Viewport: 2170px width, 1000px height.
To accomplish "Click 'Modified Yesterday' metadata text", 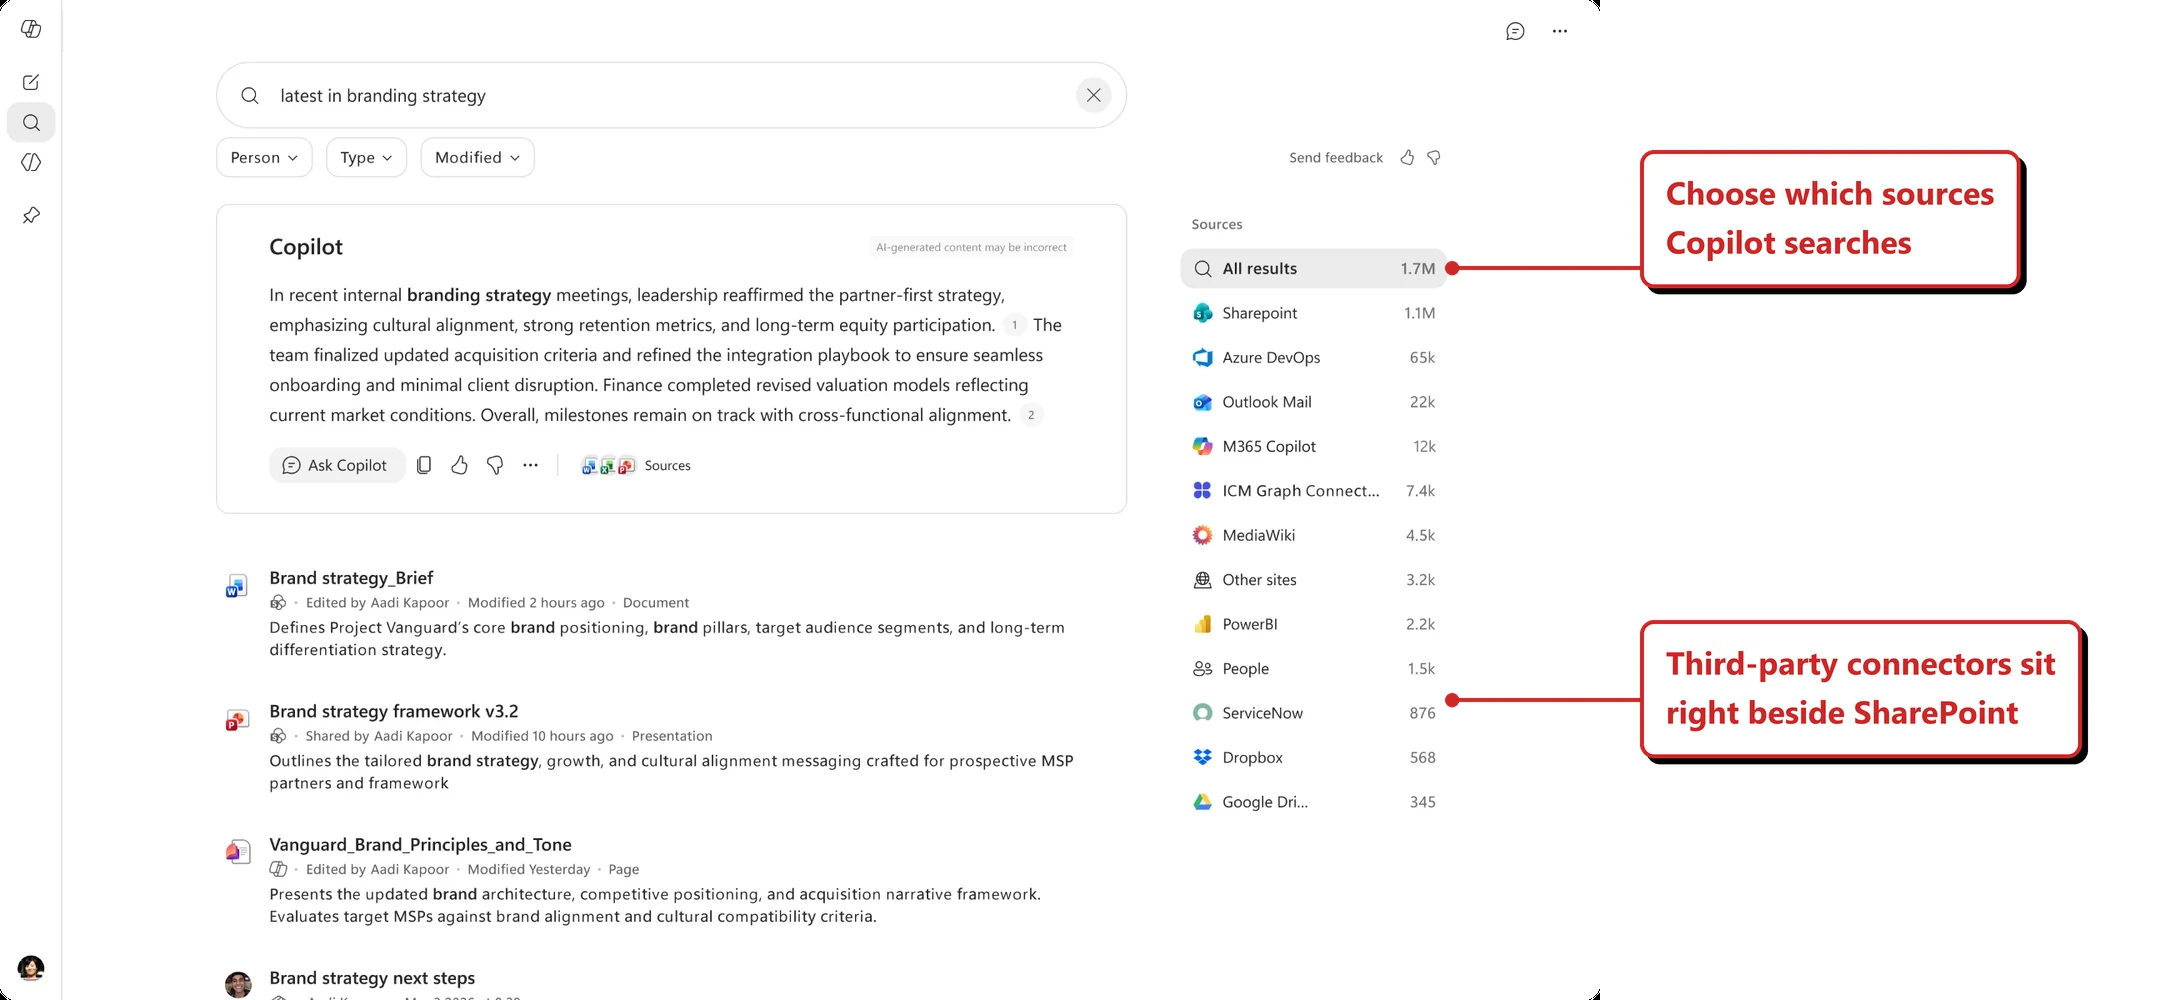I will (529, 869).
